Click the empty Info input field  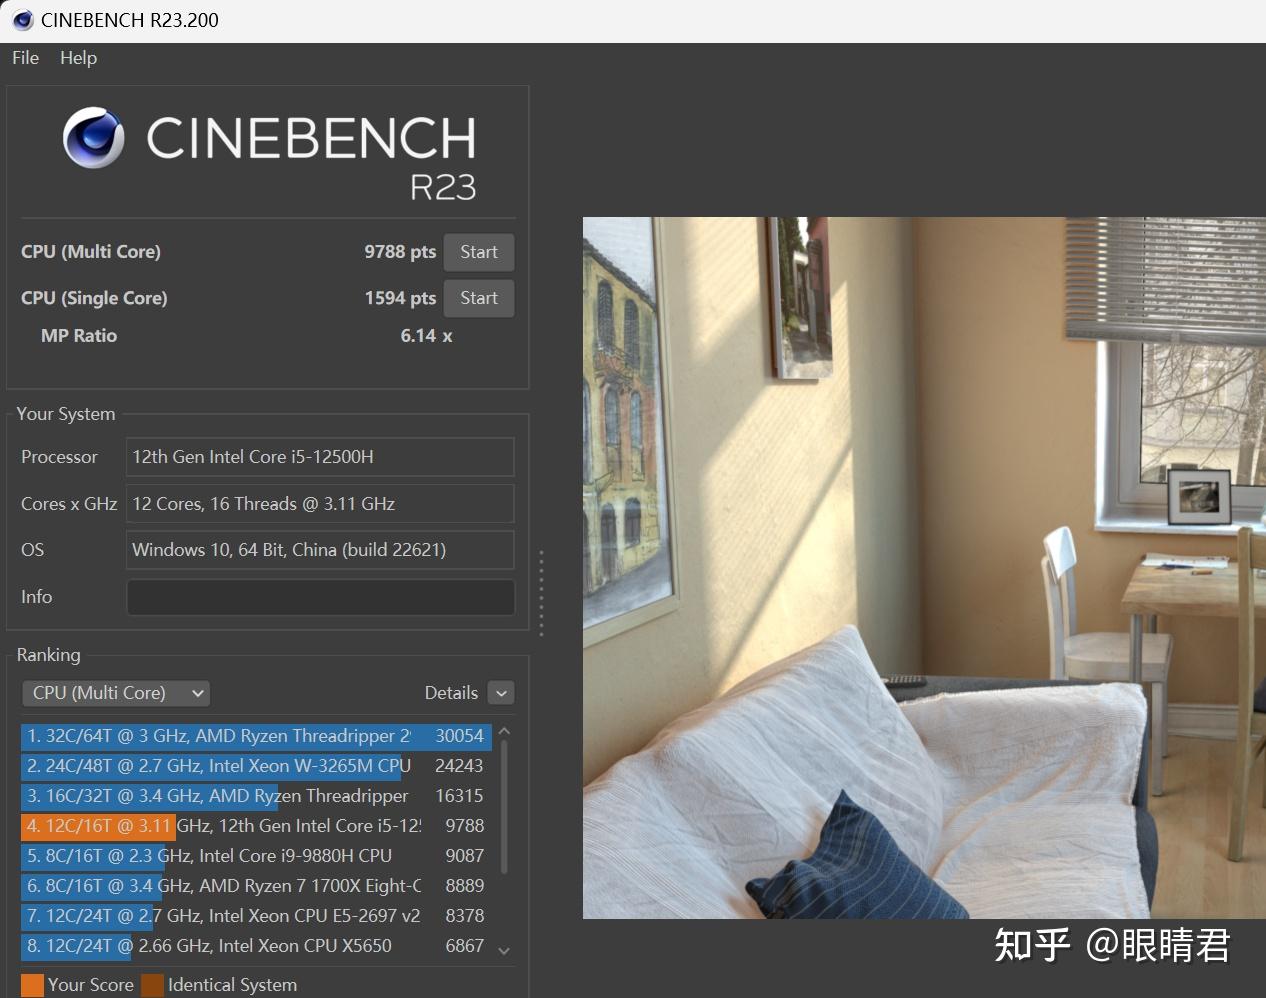click(320, 597)
